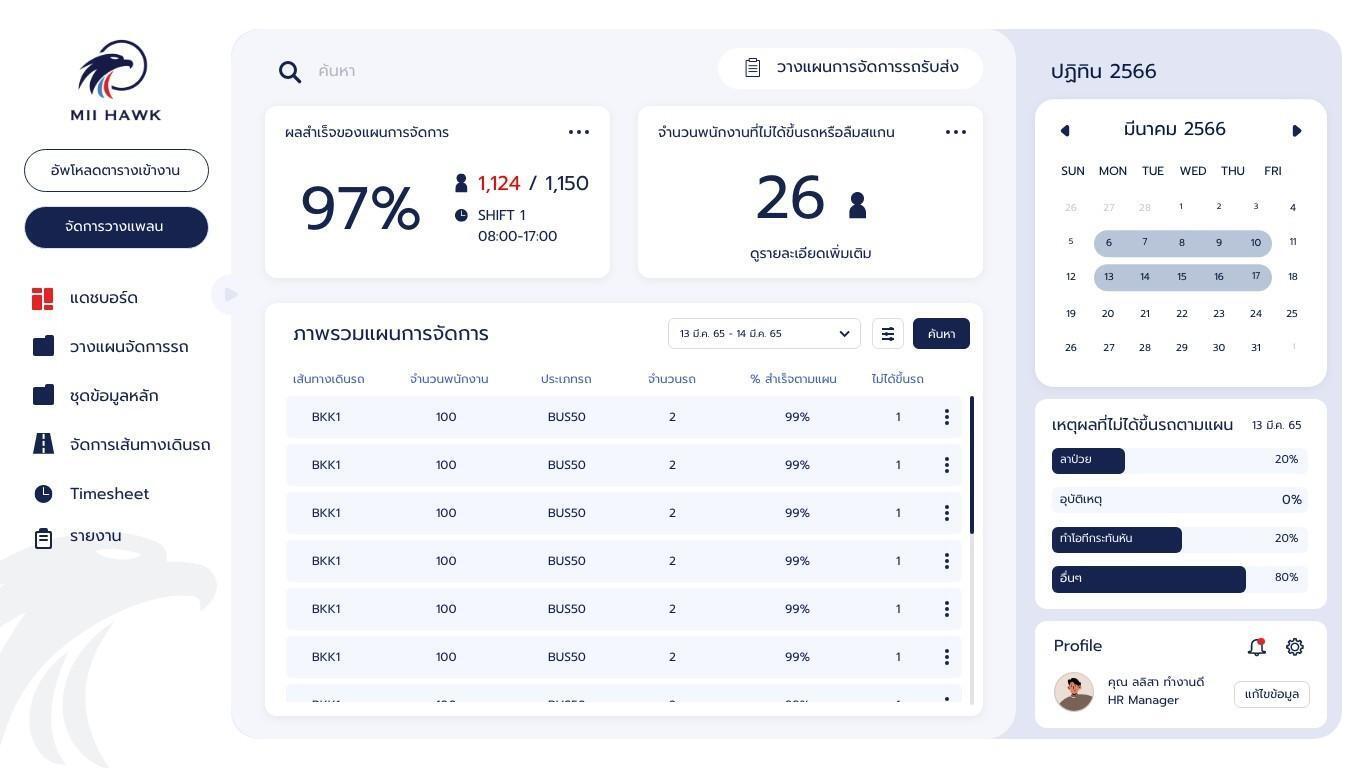Click the HR Manager profile avatar
This screenshot has height=768, width=1366.
1074,691
